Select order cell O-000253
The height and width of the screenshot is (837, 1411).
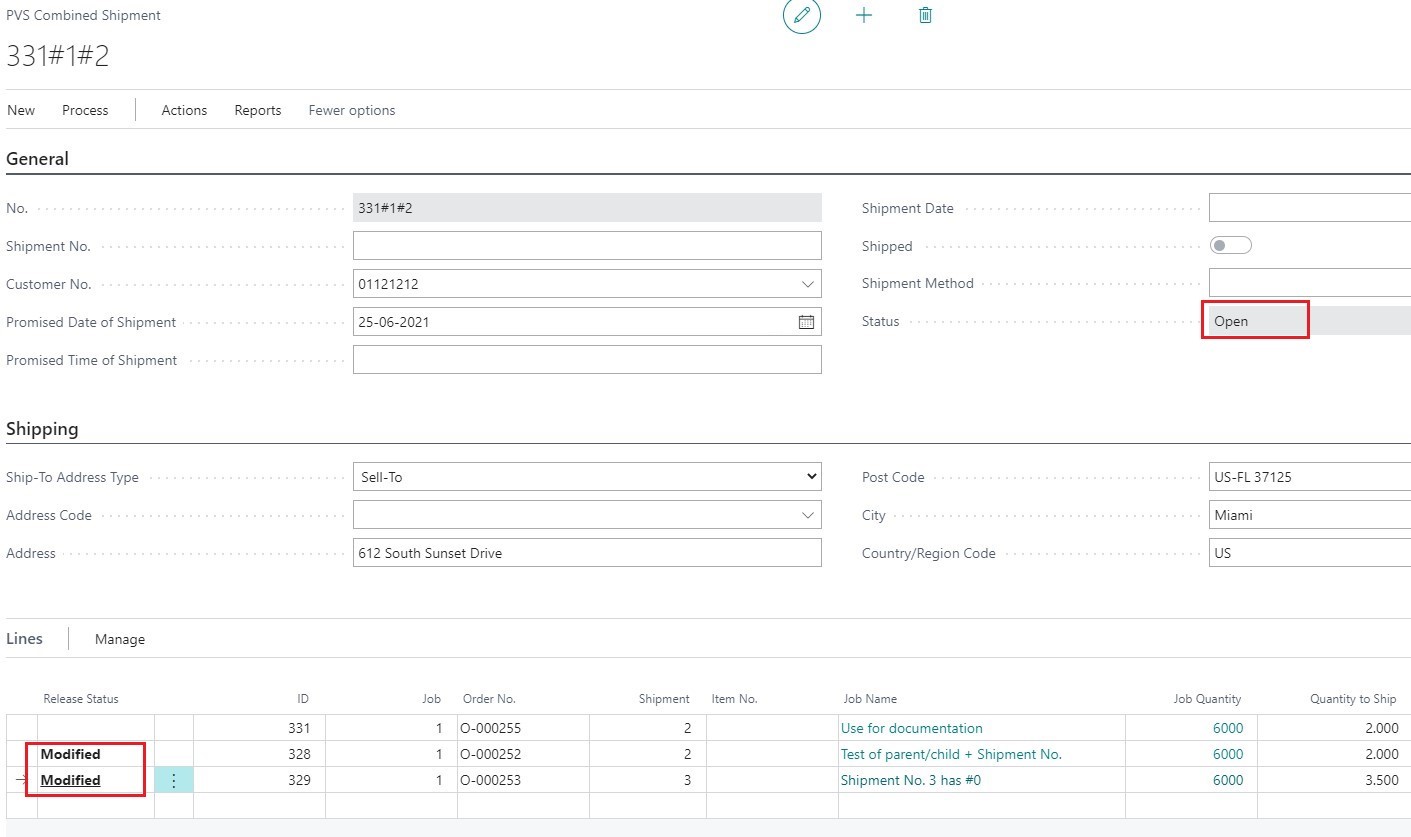(523, 780)
